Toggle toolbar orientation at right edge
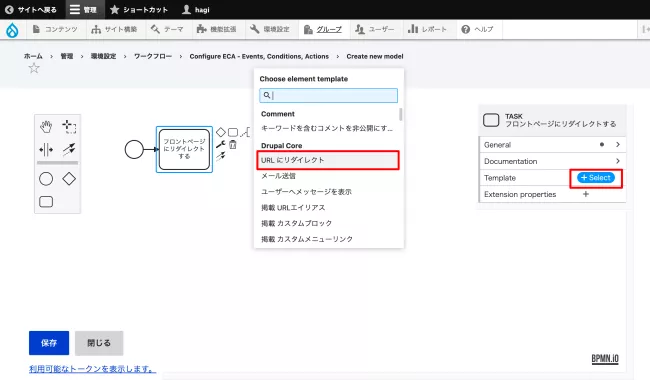This screenshot has height=380, width=650. (x=645, y=29)
